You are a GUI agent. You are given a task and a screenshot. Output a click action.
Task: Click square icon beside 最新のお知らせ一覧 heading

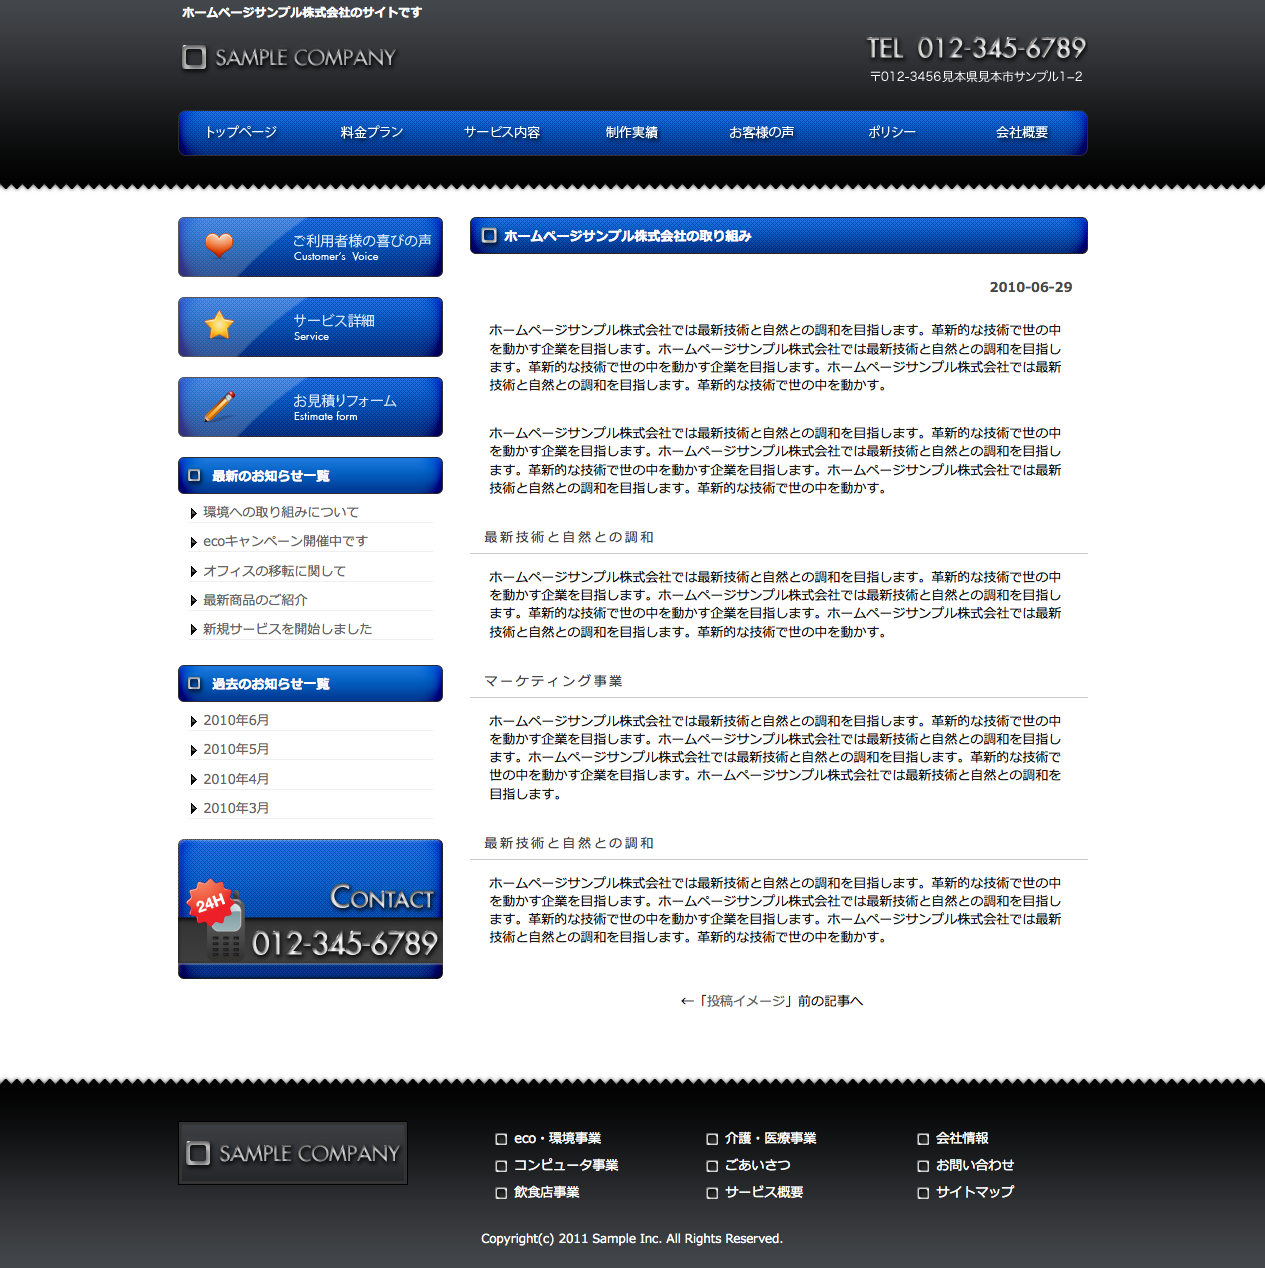point(194,476)
